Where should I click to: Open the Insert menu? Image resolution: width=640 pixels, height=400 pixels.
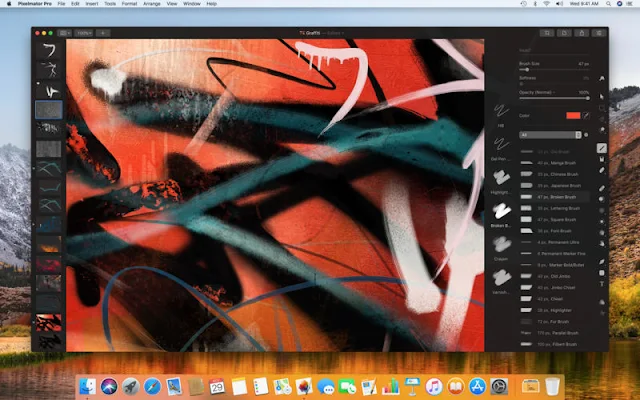coord(92,4)
